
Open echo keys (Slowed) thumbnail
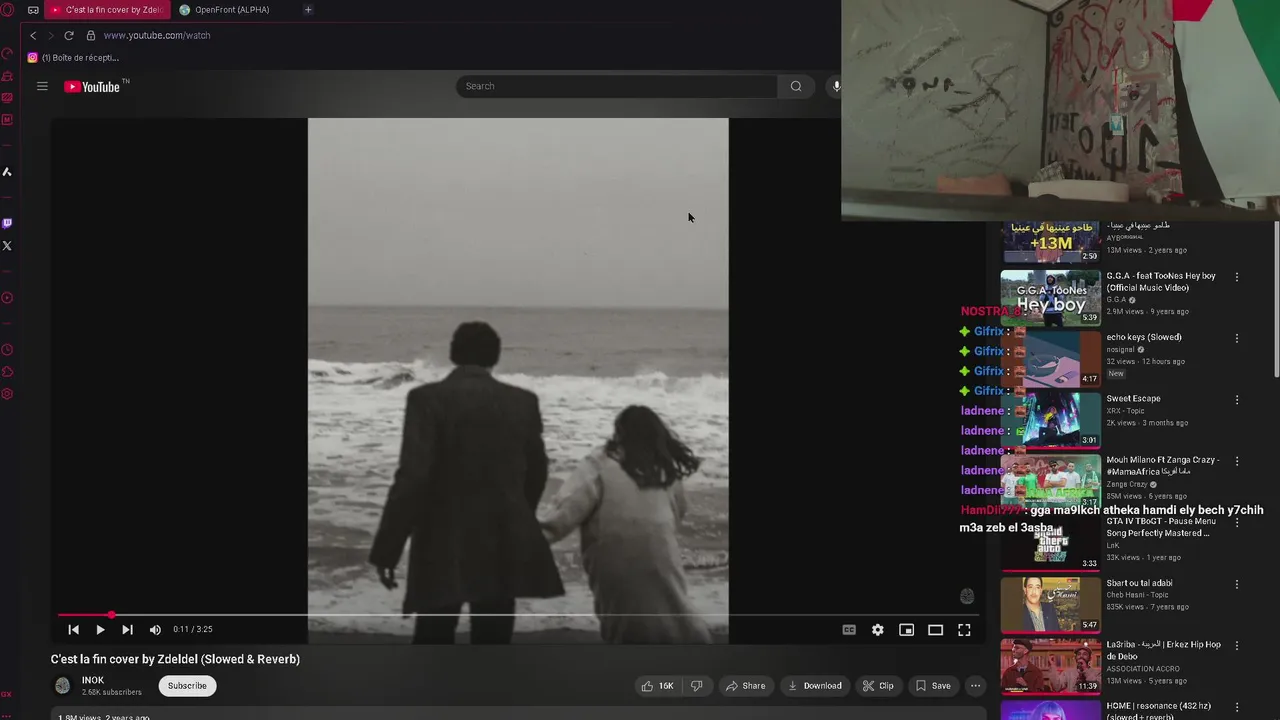tap(1050, 359)
